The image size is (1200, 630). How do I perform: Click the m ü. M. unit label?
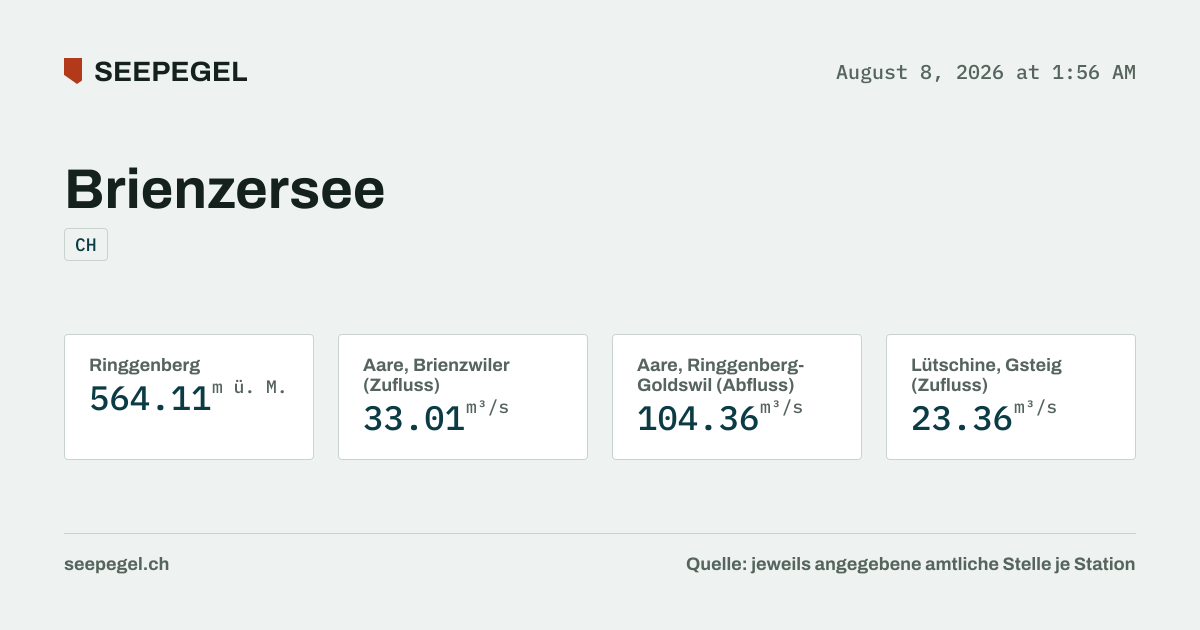click(x=249, y=388)
